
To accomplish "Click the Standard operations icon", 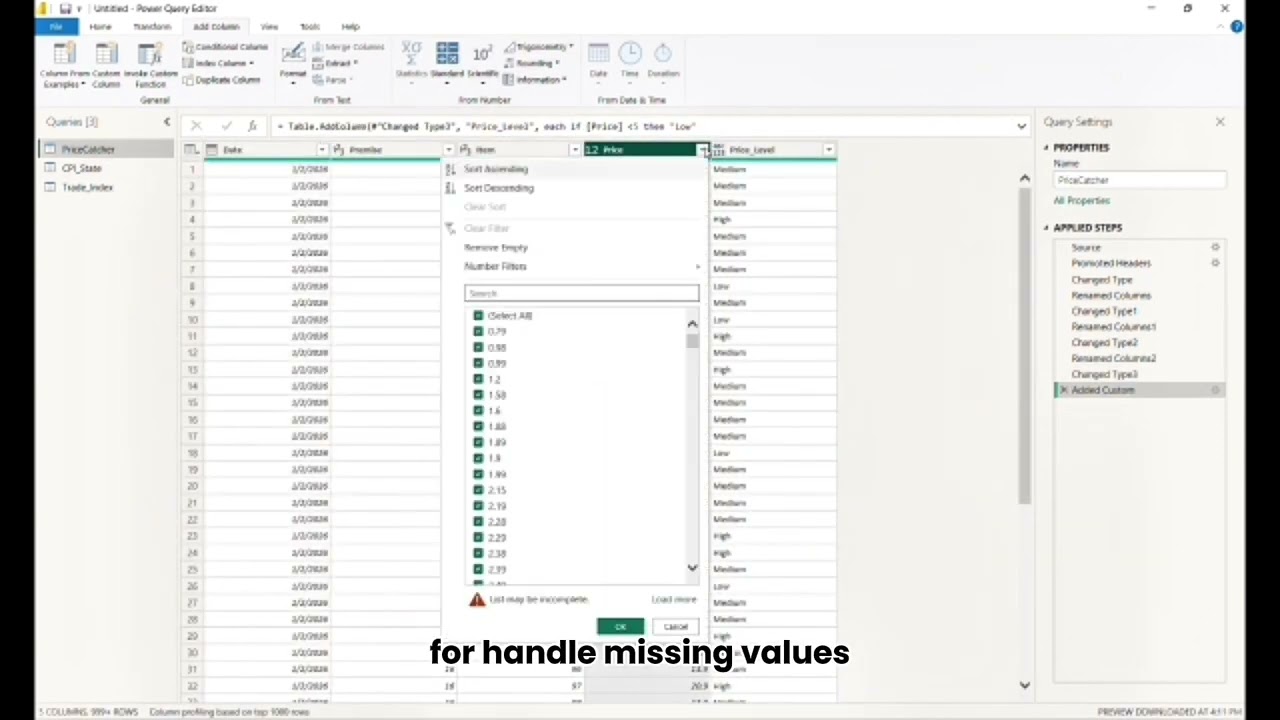I will 447,54.
